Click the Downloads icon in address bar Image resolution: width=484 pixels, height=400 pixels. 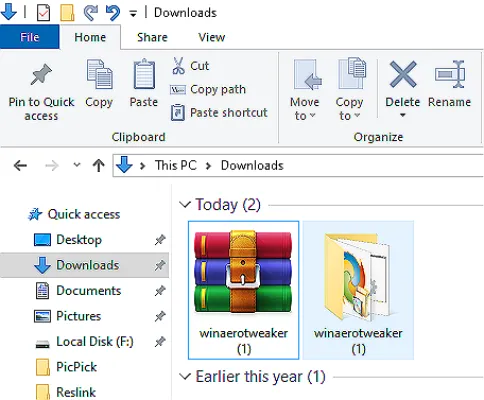[124, 165]
